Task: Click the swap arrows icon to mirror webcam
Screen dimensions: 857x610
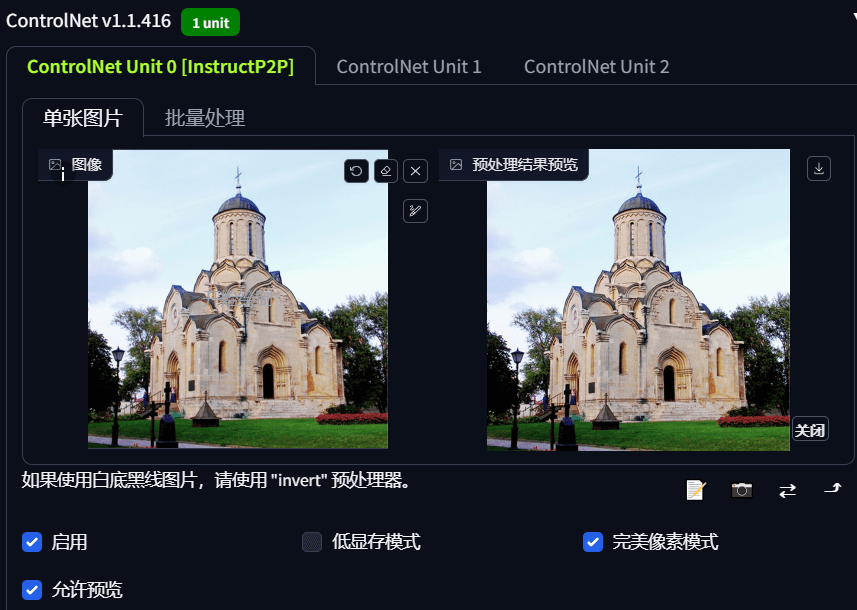Action: (x=788, y=489)
